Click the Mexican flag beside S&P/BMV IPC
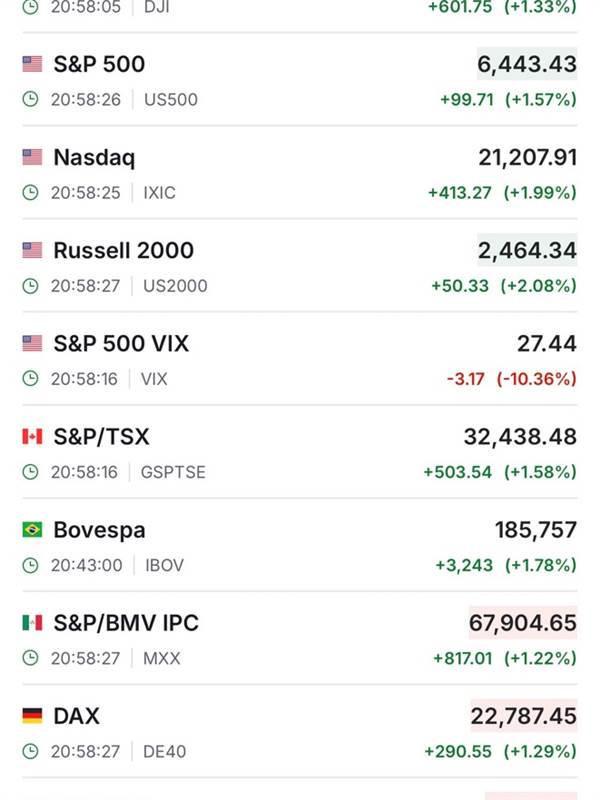The image size is (600, 800). [32, 622]
